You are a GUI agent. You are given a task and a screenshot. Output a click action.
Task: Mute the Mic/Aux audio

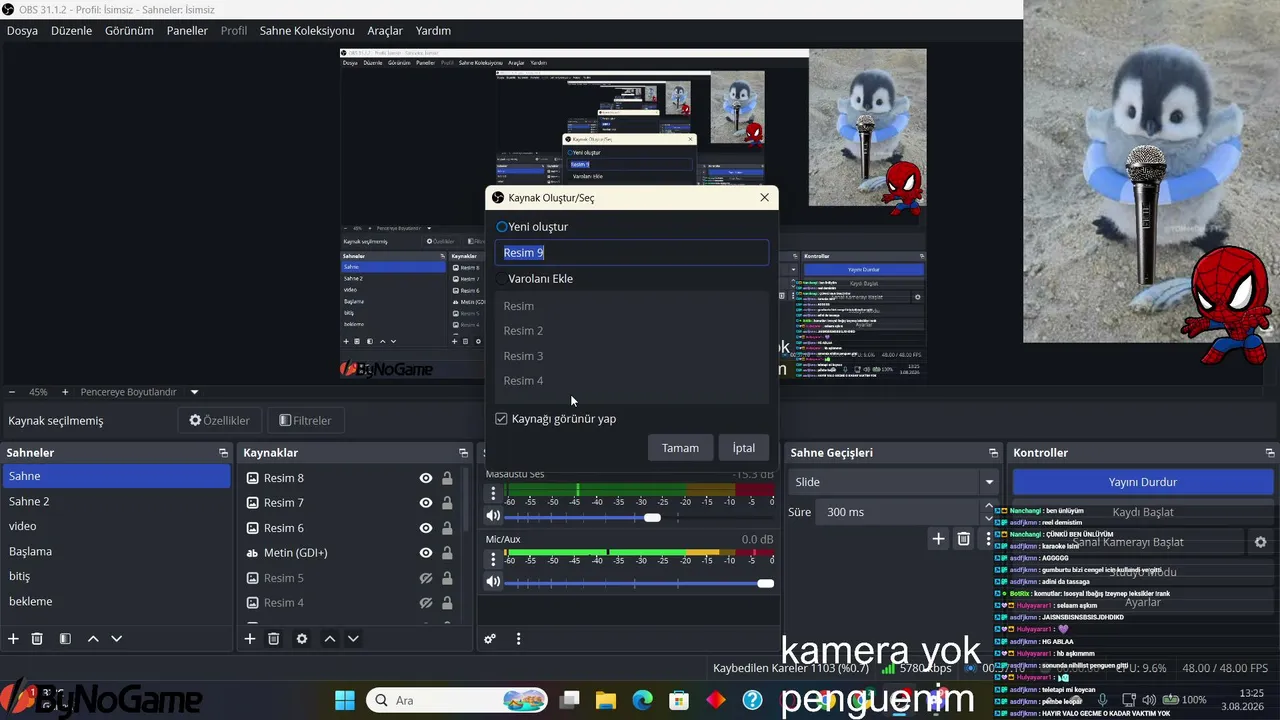pyautogui.click(x=493, y=582)
